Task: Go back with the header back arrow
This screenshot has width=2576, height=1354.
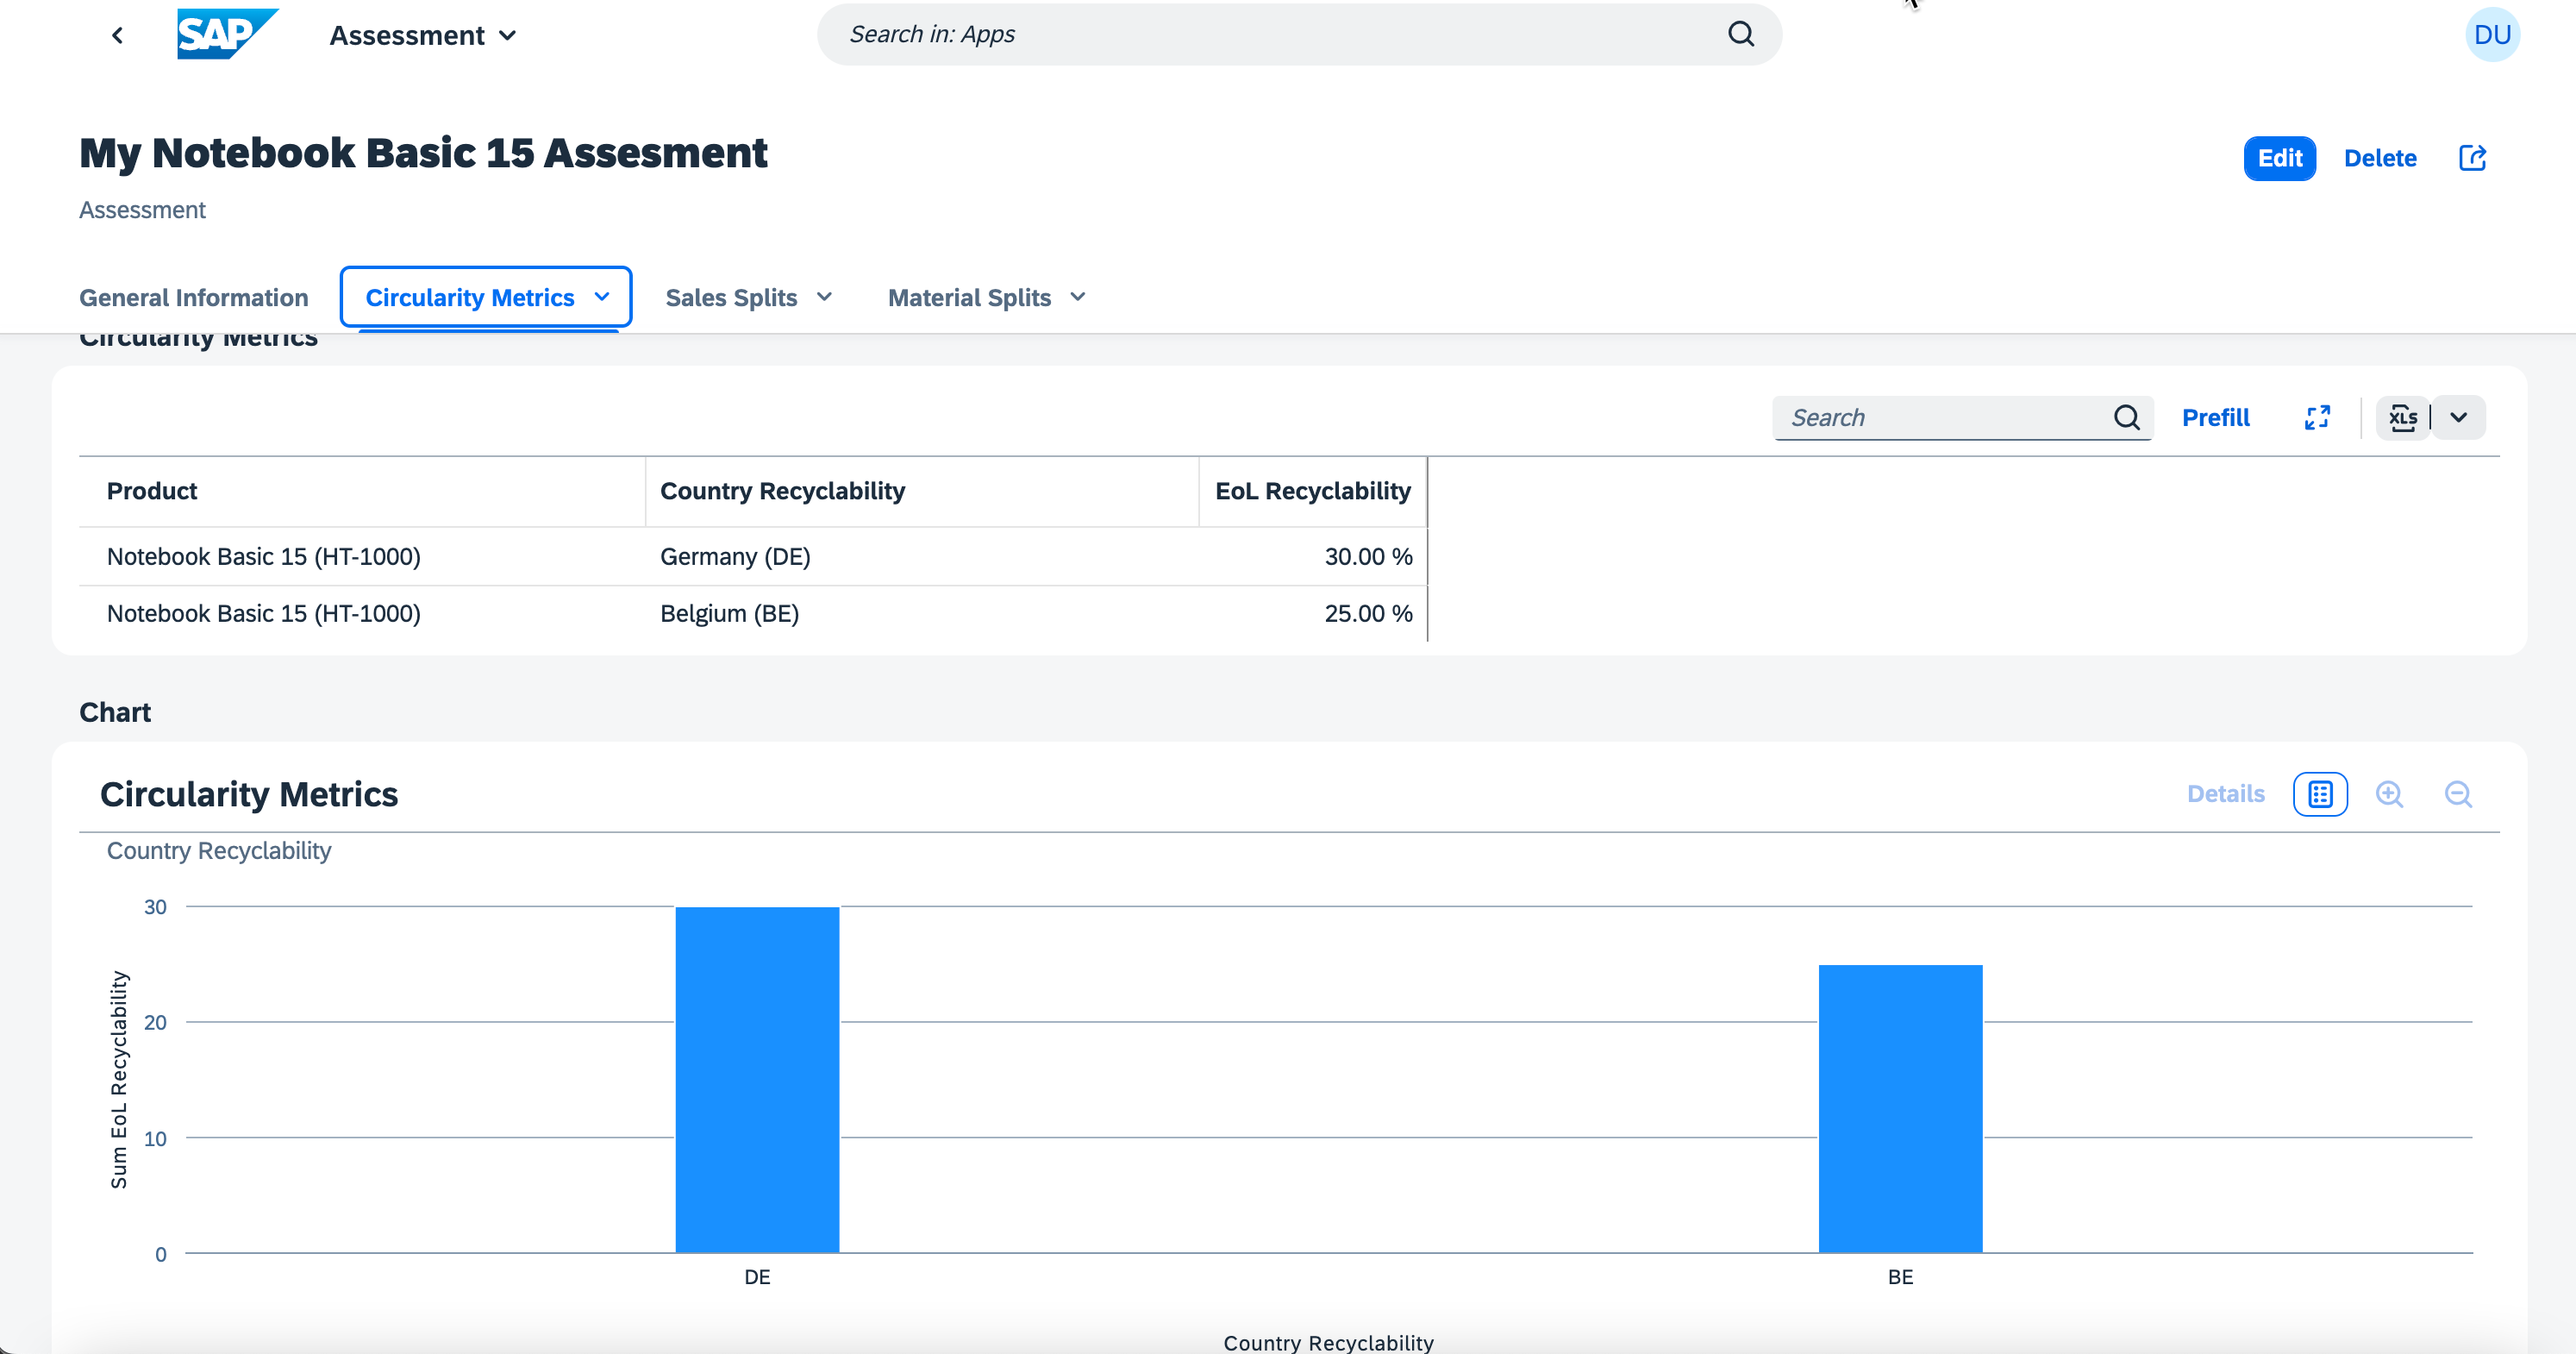Action: coord(117,35)
